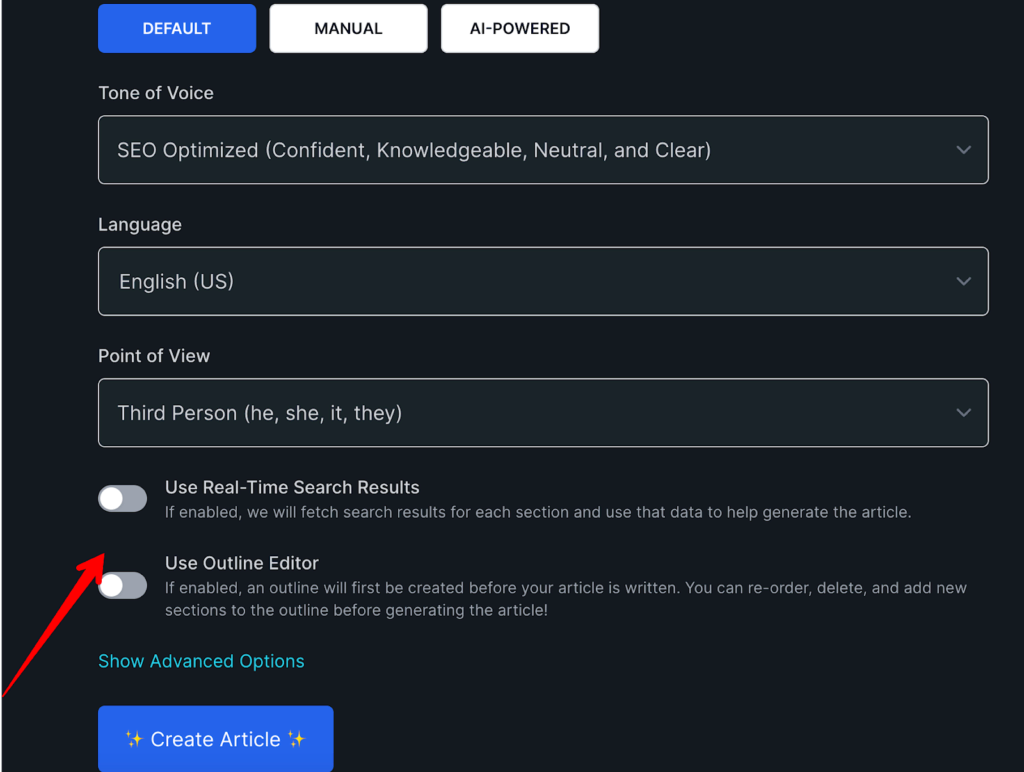
Task: Turn on the Use Outline Editor switch
Action: [123, 585]
